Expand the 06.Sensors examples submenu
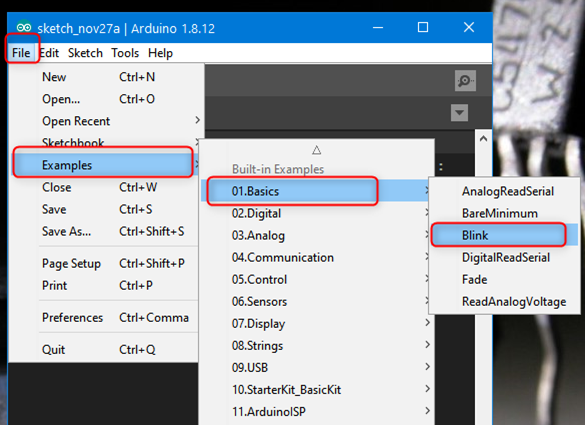The image size is (585, 425). pos(316,301)
